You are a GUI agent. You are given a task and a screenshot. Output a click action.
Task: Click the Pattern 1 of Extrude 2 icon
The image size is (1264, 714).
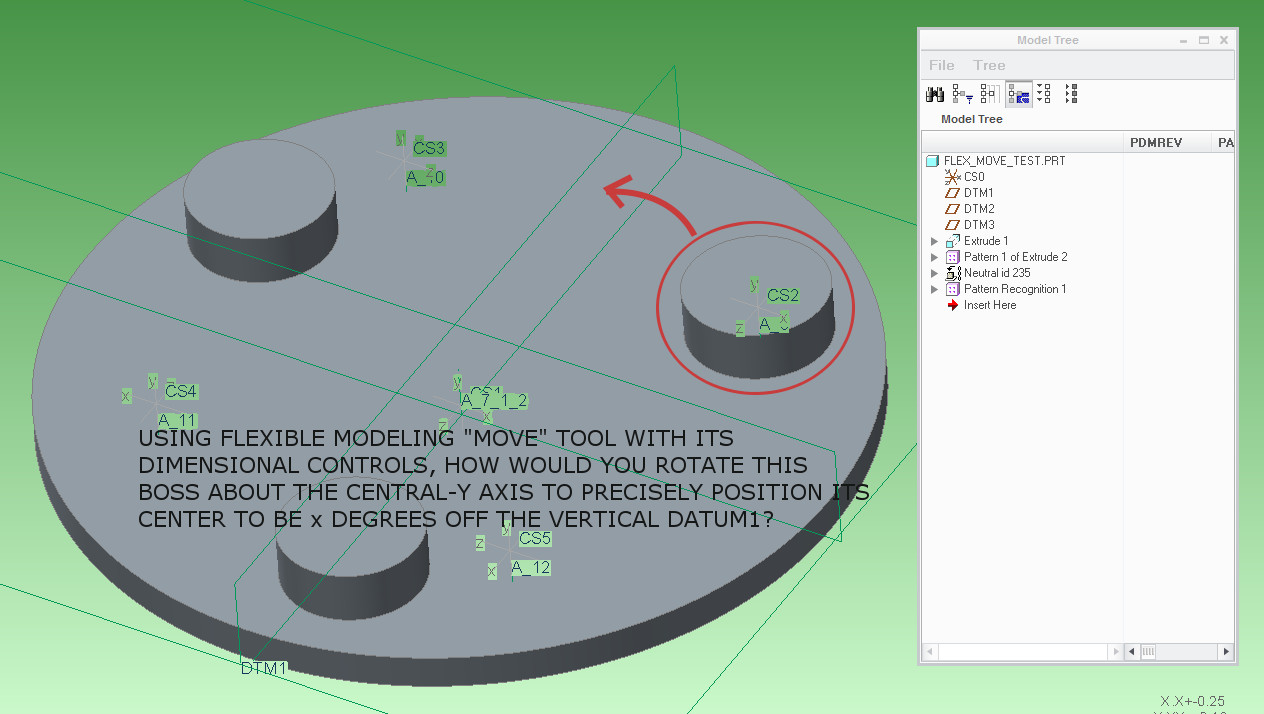tap(952, 257)
